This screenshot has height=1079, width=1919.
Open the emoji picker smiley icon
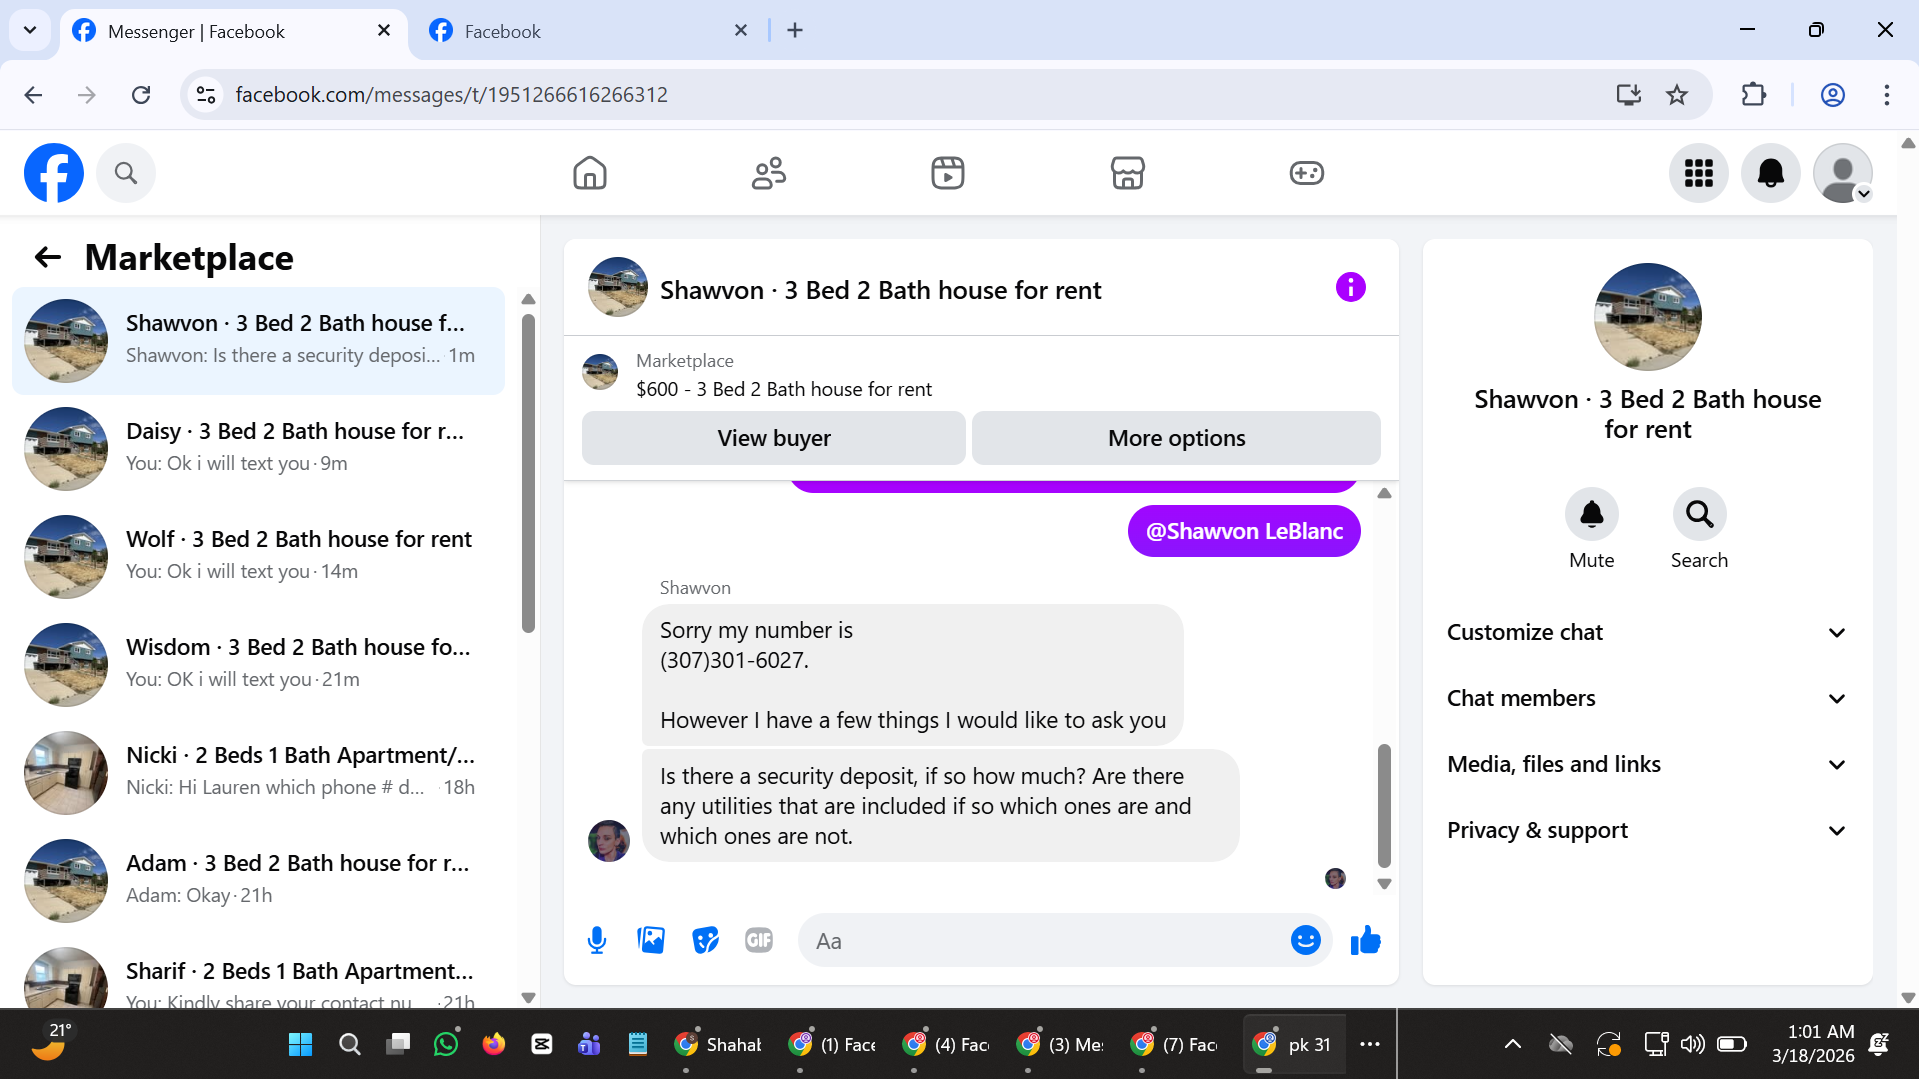tap(1305, 940)
